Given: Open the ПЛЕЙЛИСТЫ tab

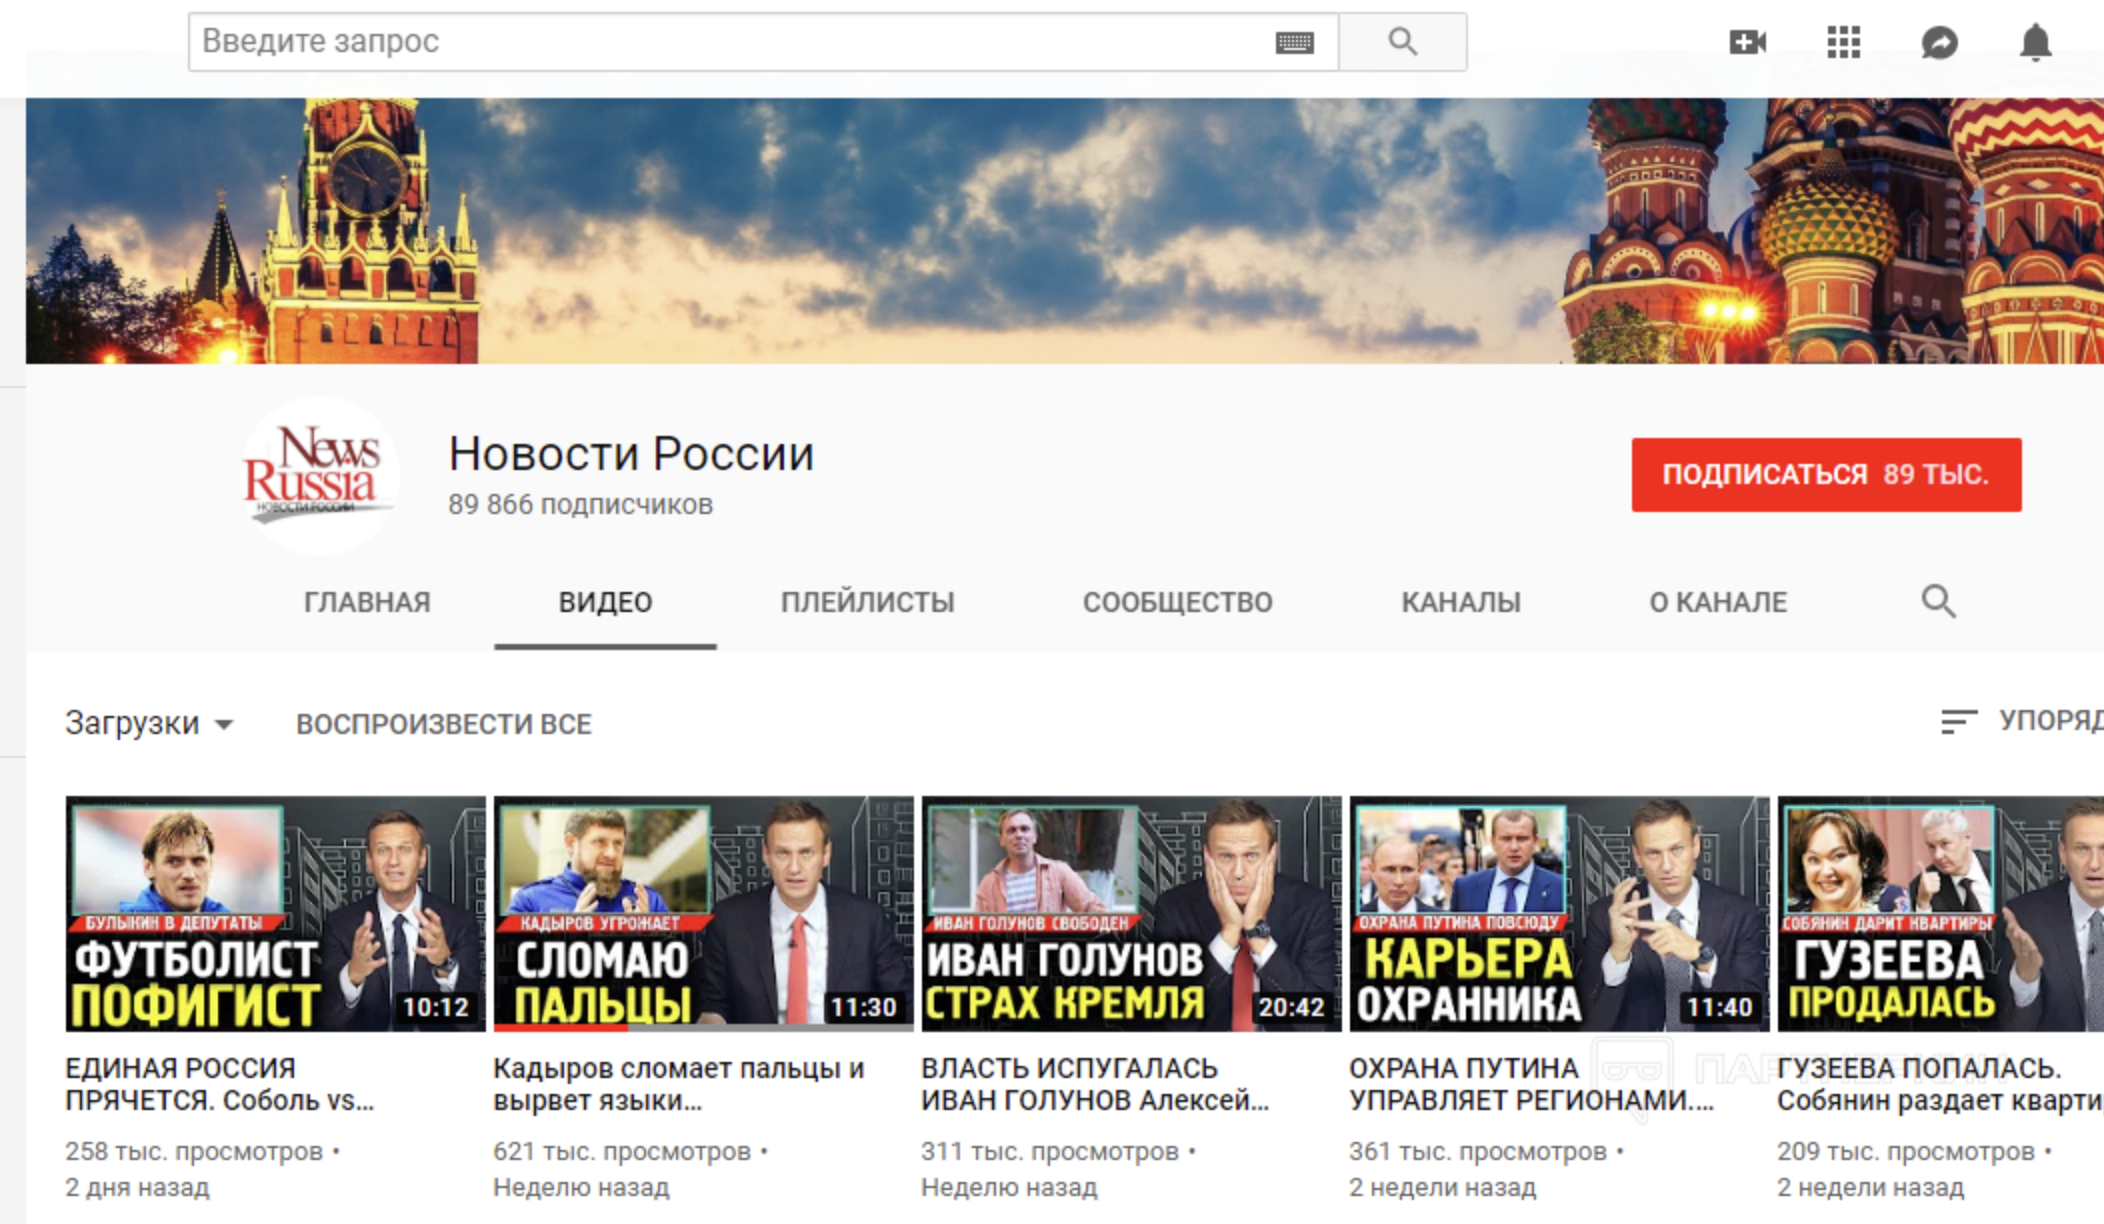Looking at the screenshot, I should 867,602.
